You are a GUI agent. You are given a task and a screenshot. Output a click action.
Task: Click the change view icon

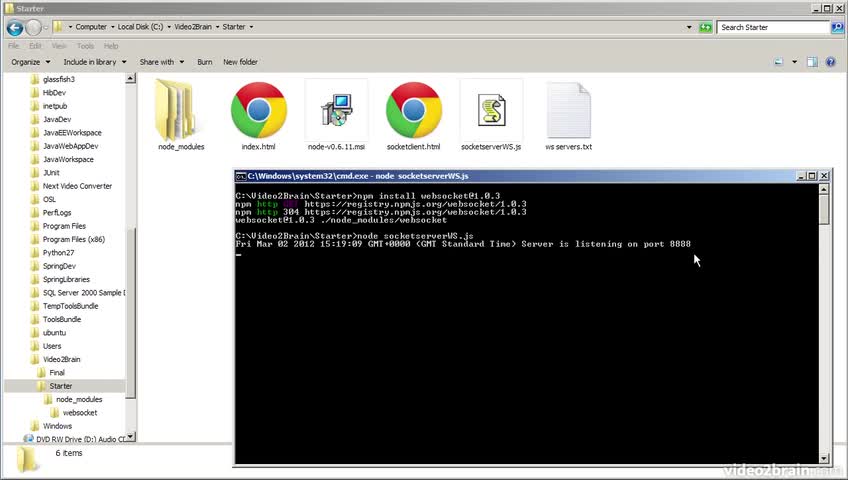point(779,62)
